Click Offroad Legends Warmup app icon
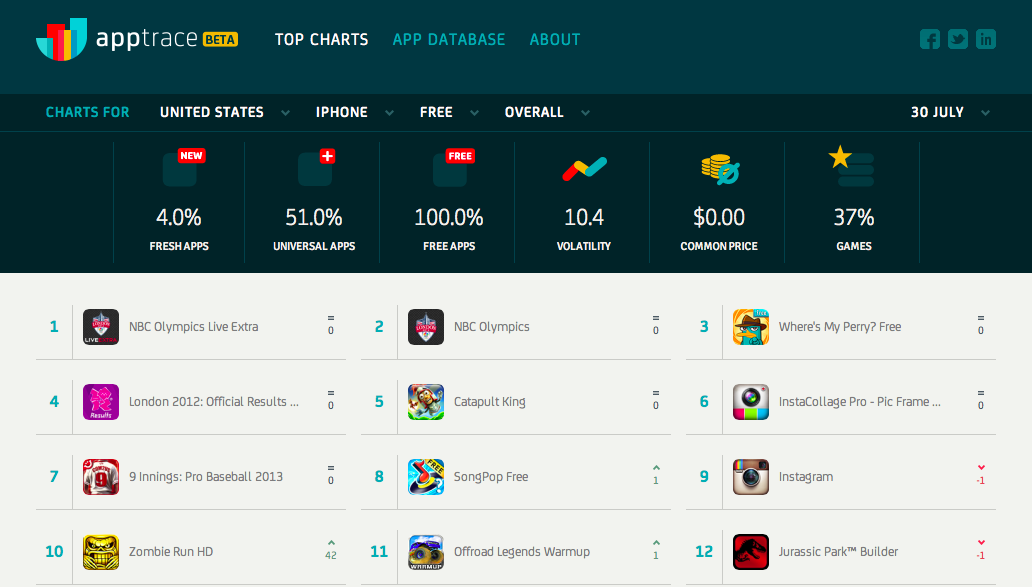The height and width of the screenshot is (587, 1032). point(426,552)
